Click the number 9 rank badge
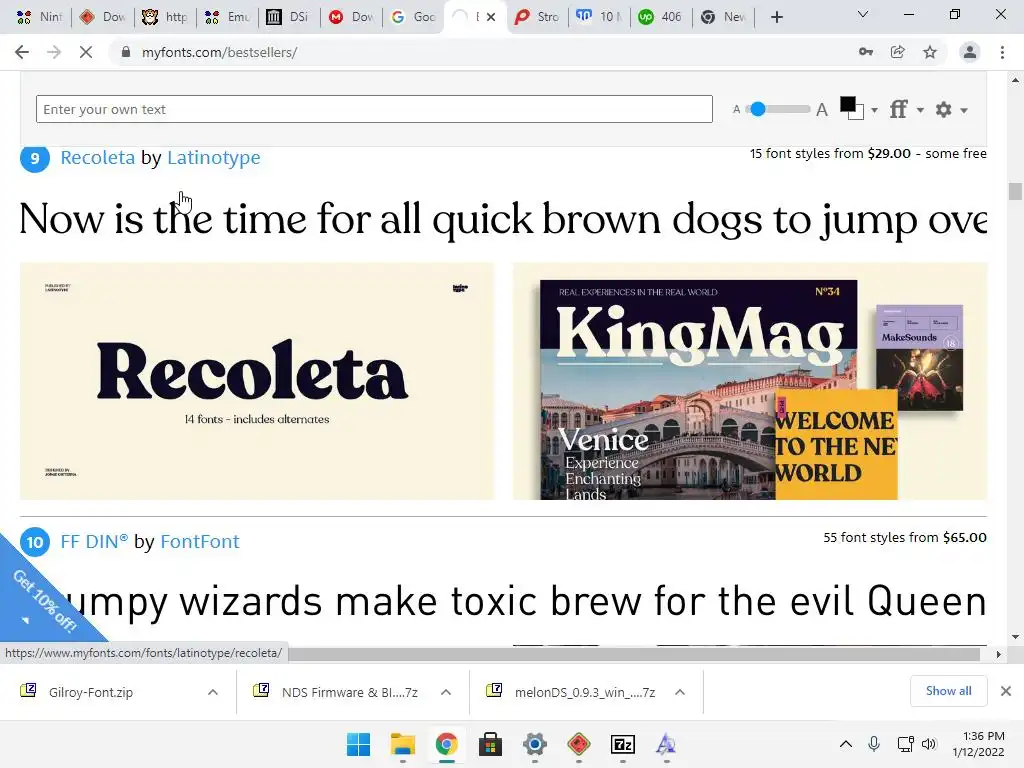The width and height of the screenshot is (1024, 768). 35,158
